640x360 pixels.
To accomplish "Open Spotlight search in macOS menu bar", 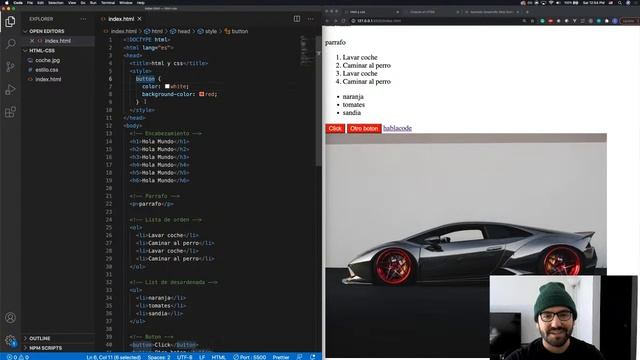I will click(619, 2).
